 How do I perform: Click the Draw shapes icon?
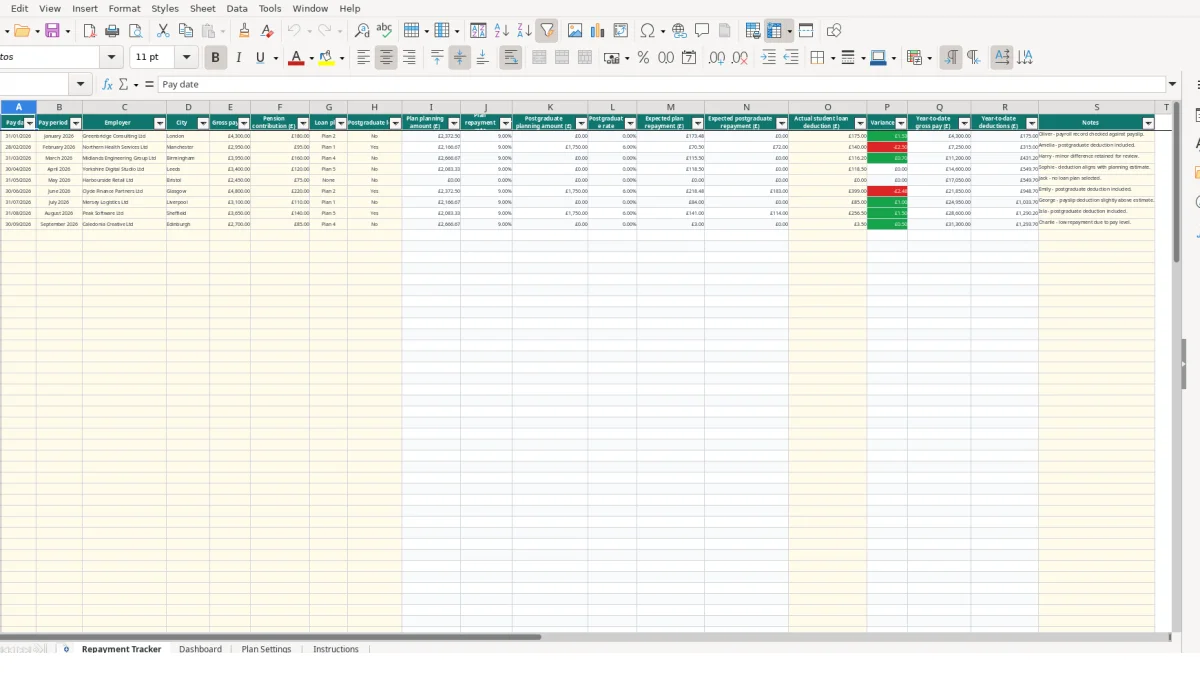(x=834, y=31)
